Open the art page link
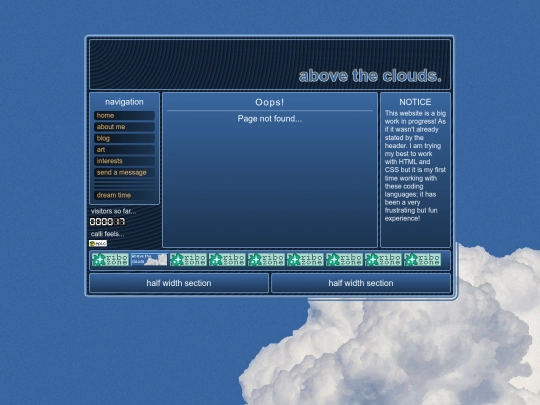This screenshot has width=540, height=405. (124, 150)
